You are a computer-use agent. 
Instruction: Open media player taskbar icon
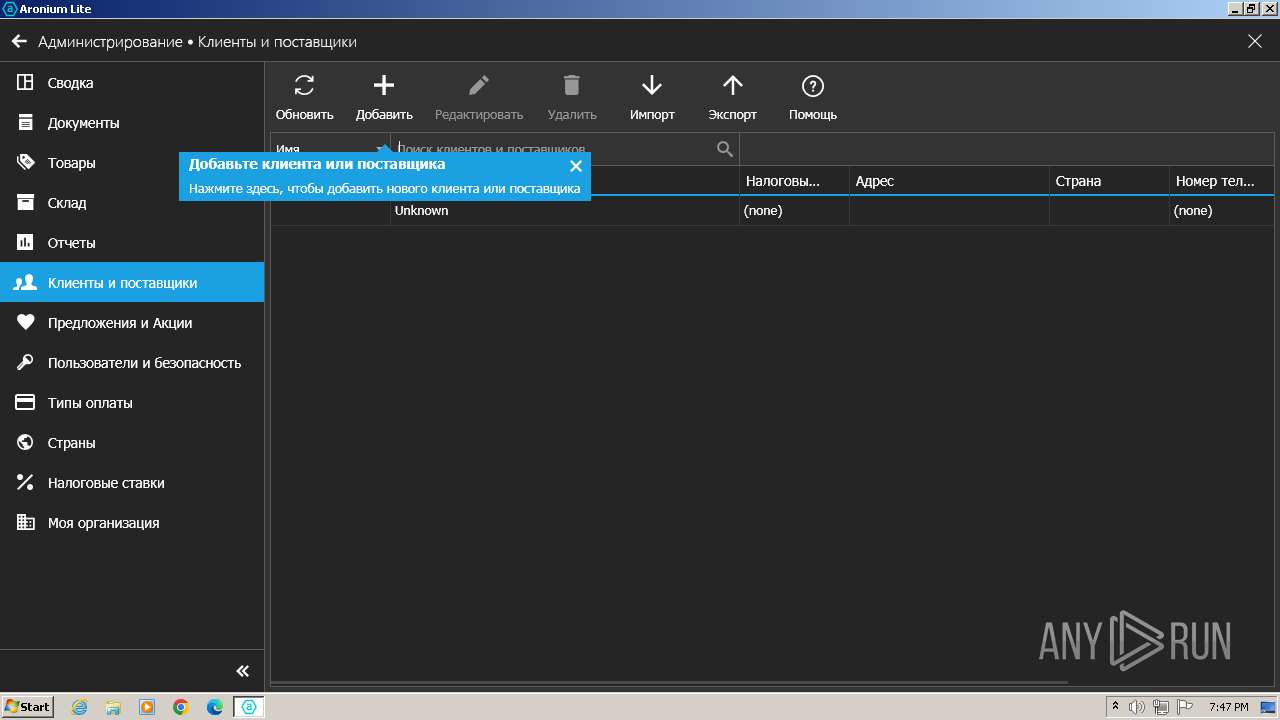147,707
